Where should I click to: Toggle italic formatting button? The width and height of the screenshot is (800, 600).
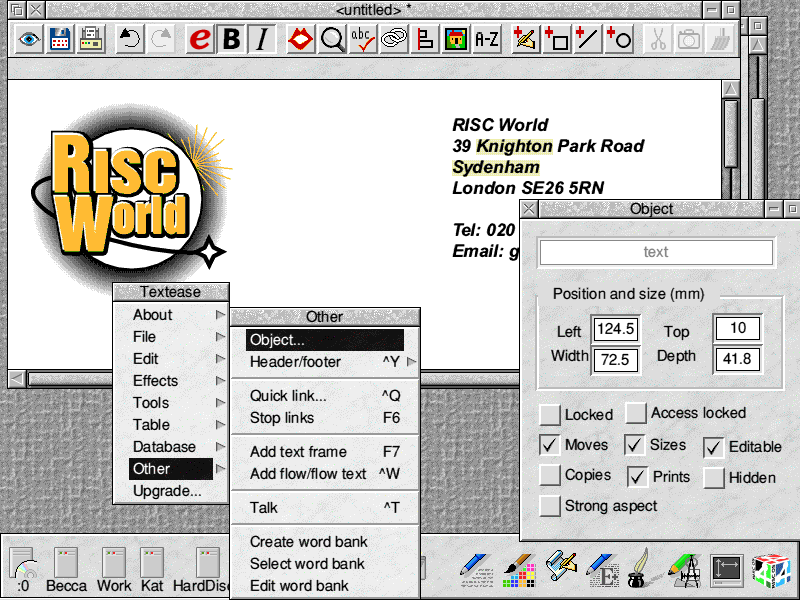pos(262,40)
